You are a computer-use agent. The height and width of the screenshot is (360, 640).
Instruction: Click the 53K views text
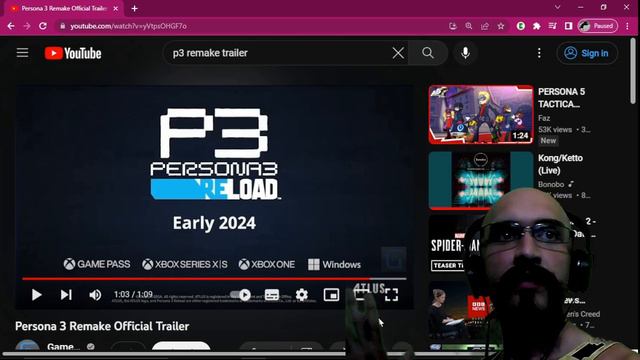(555, 130)
